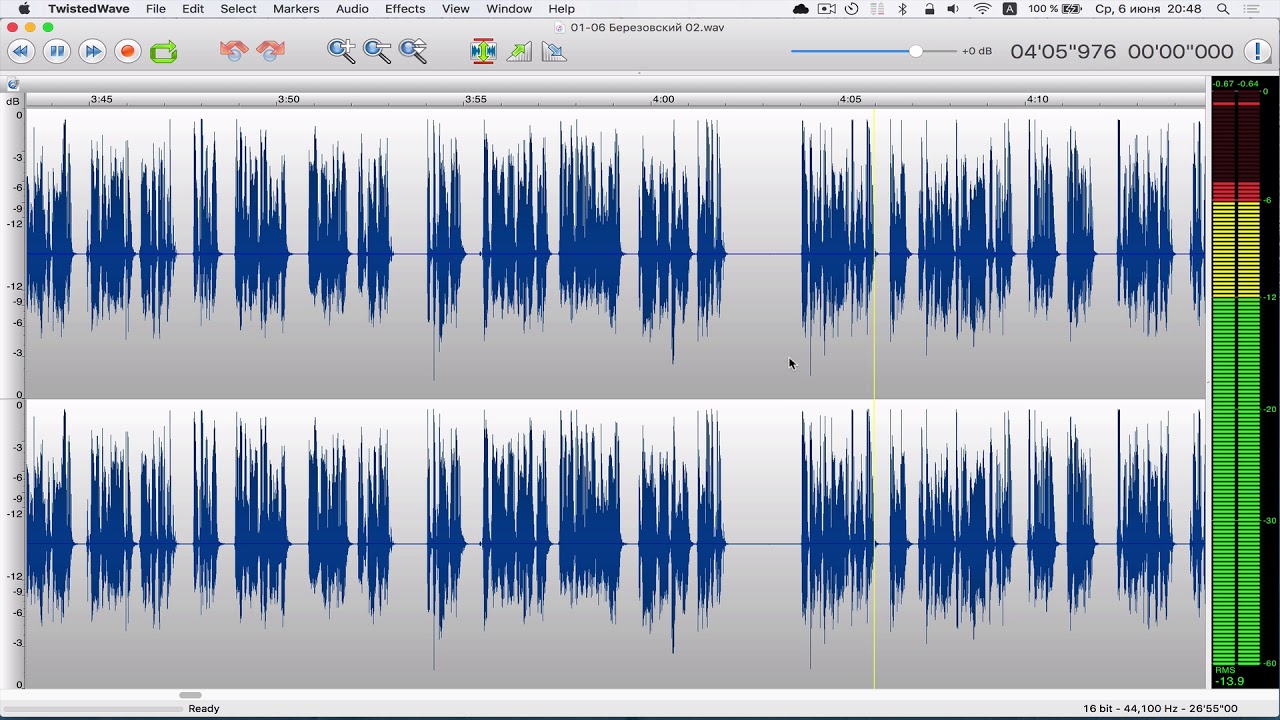
Task: Click the date and time 'Ср, 6 июня 20:48'
Action: point(1148,9)
